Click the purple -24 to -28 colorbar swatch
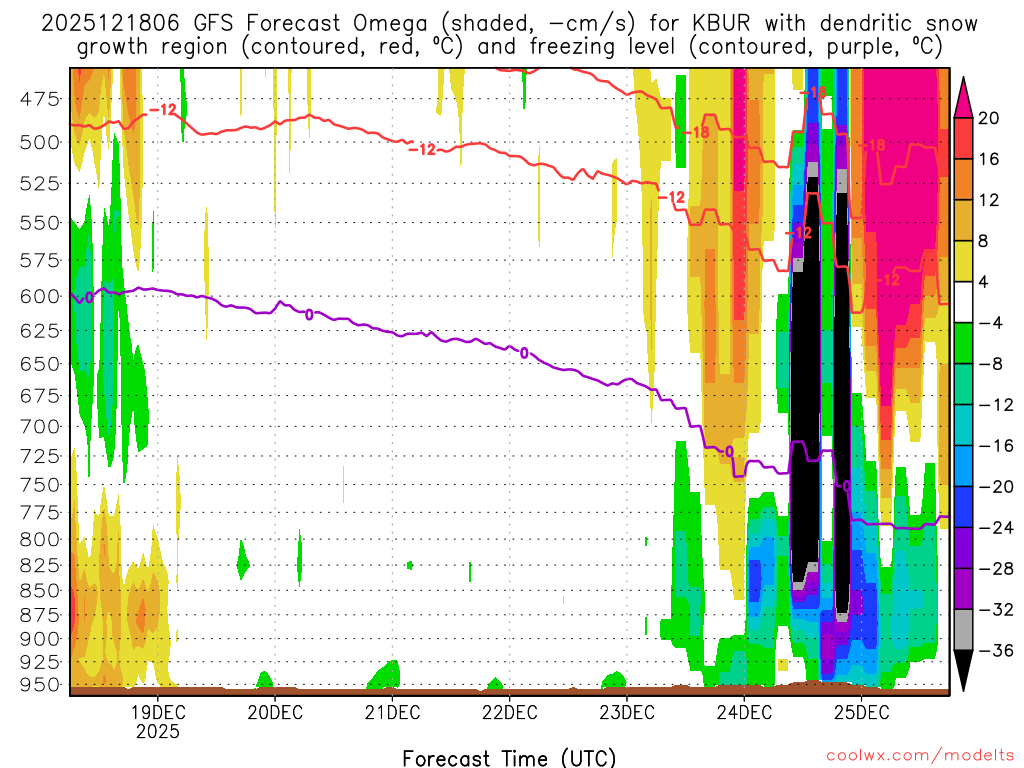The width and height of the screenshot is (1024, 768). (x=963, y=548)
